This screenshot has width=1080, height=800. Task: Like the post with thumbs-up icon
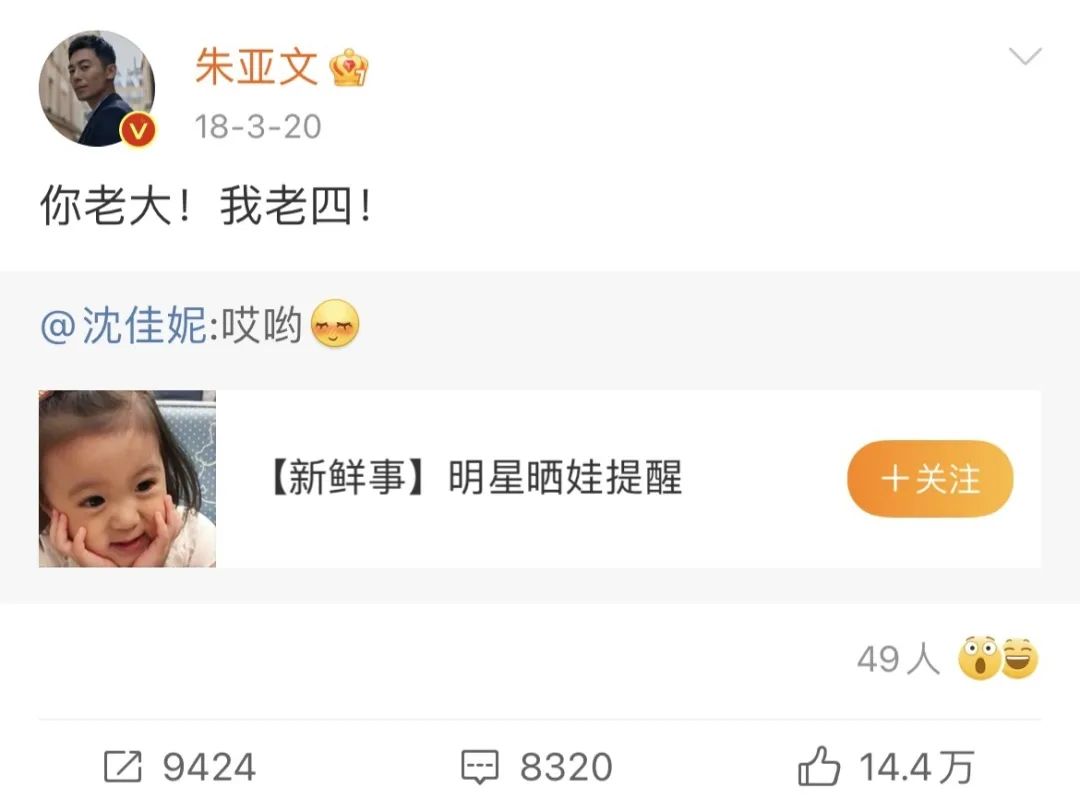coord(818,766)
